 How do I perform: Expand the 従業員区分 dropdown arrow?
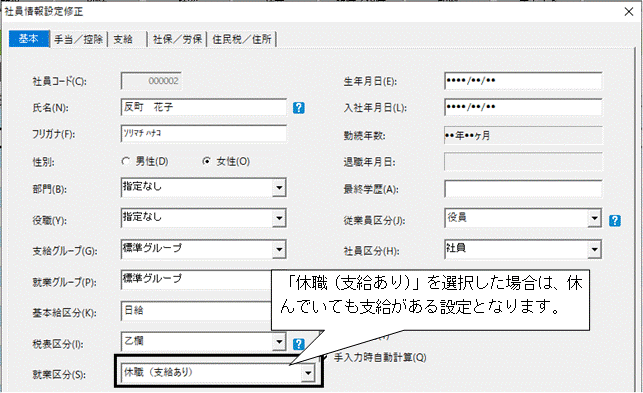tap(594, 218)
